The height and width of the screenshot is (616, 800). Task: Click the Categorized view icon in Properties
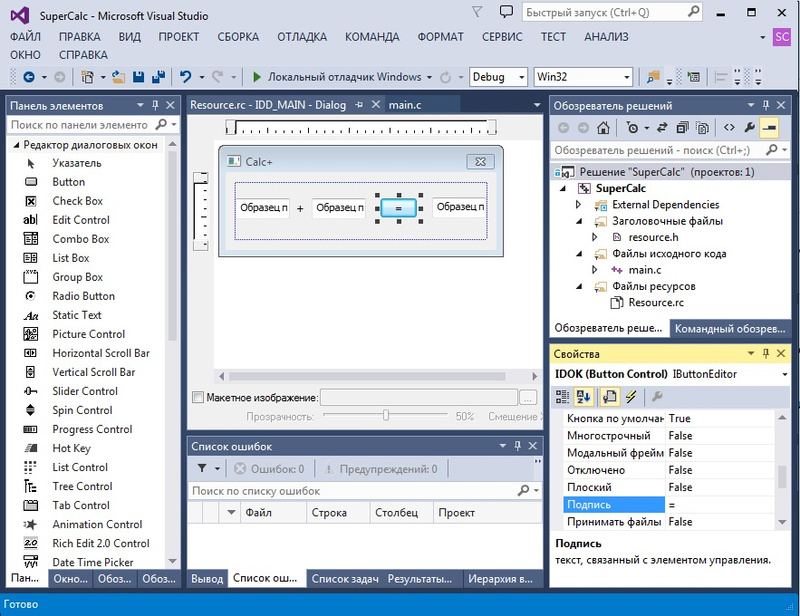563,396
